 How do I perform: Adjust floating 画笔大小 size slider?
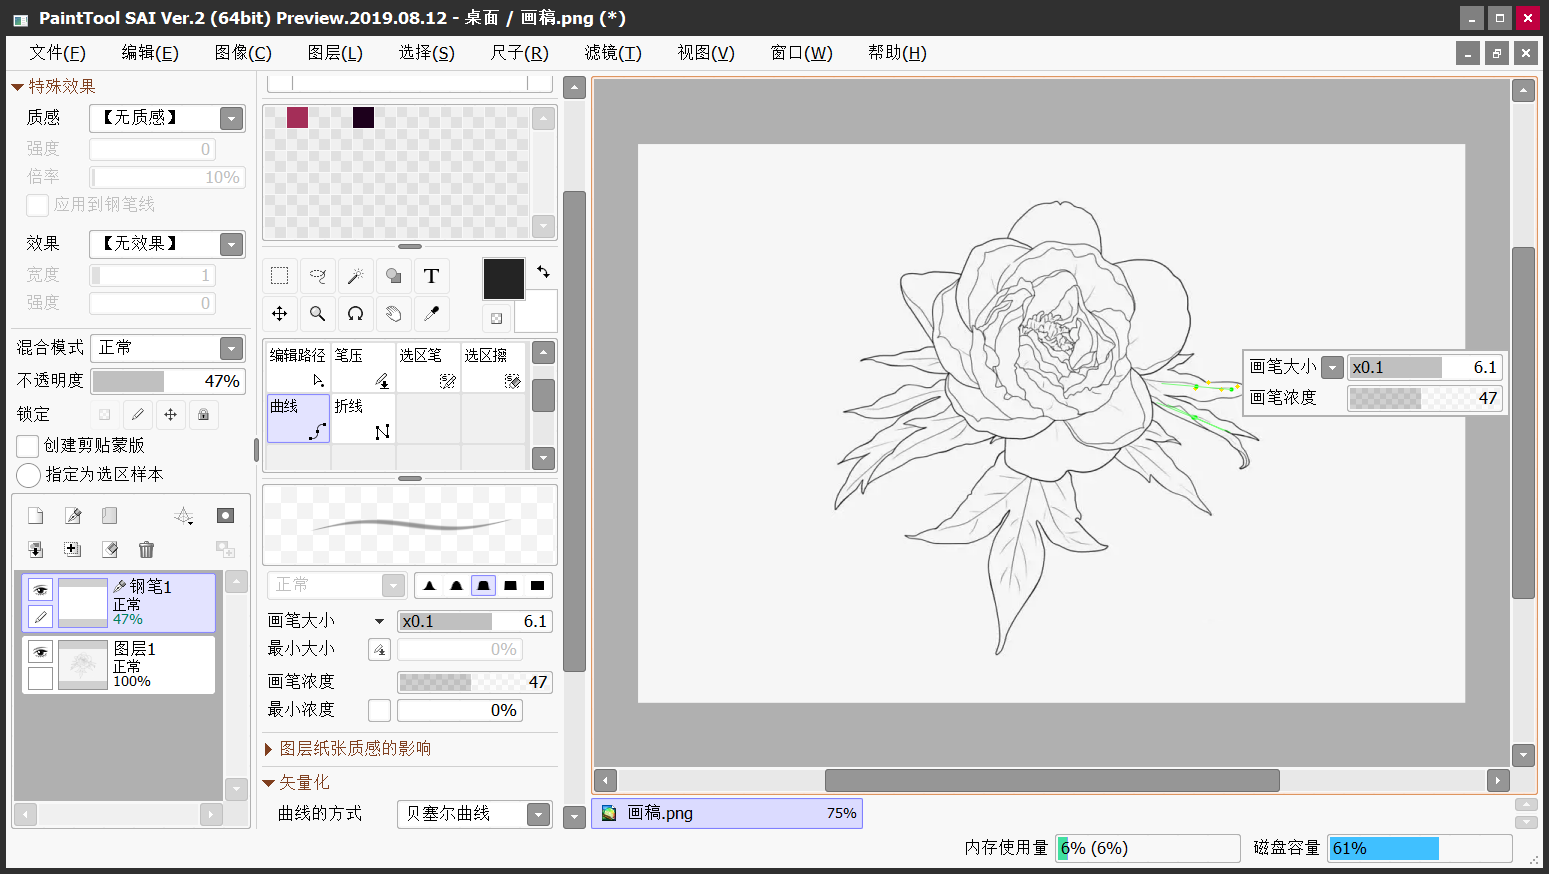pyautogui.click(x=1425, y=367)
